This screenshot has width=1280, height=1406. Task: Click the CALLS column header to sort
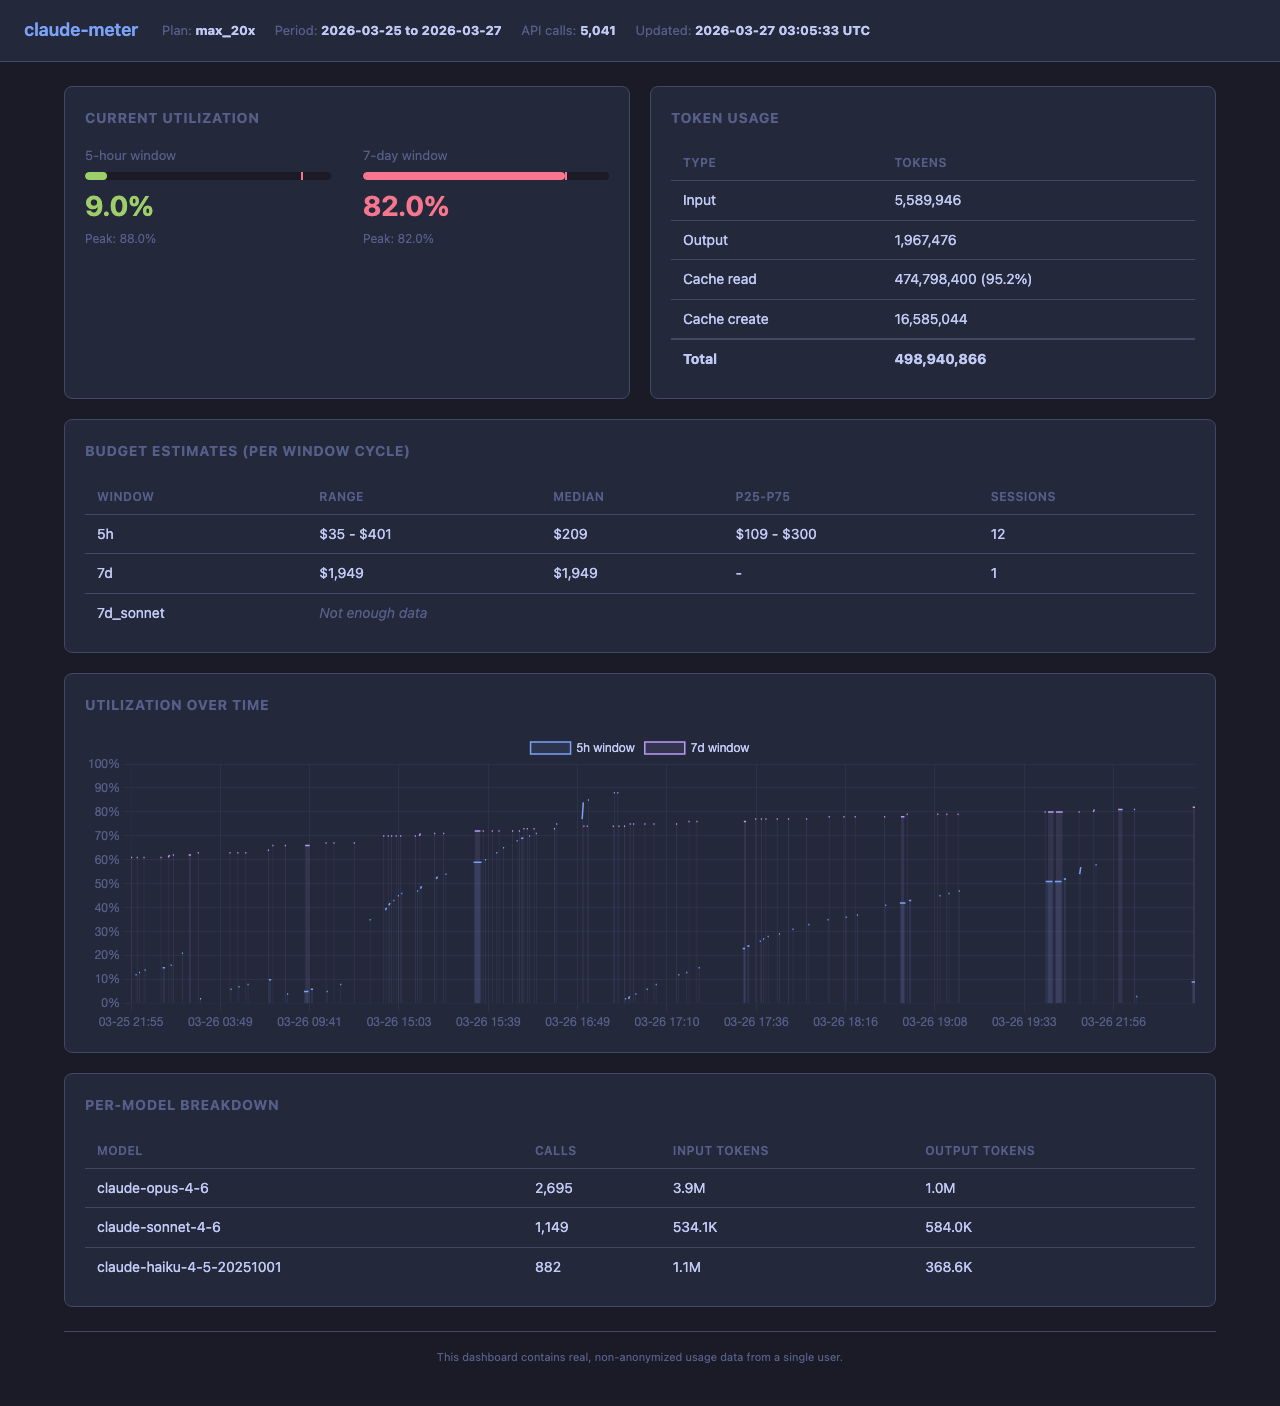click(x=556, y=1151)
